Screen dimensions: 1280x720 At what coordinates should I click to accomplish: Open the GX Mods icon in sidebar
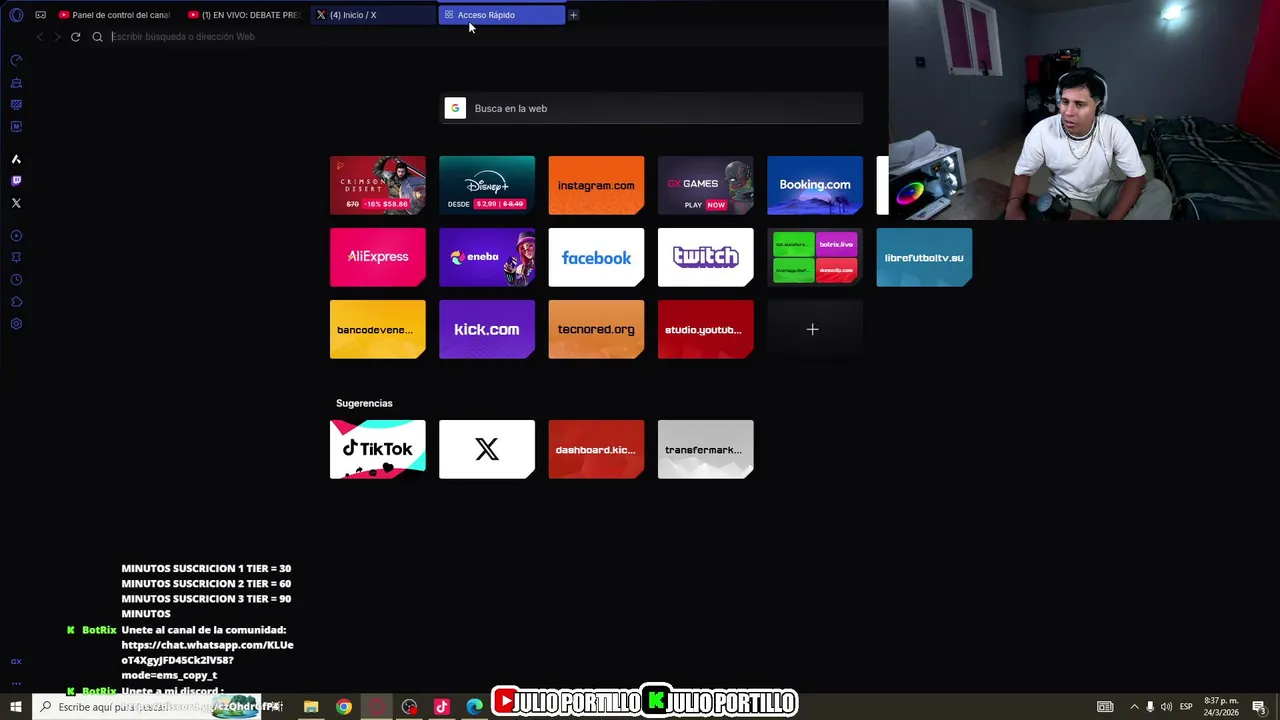coord(16,104)
